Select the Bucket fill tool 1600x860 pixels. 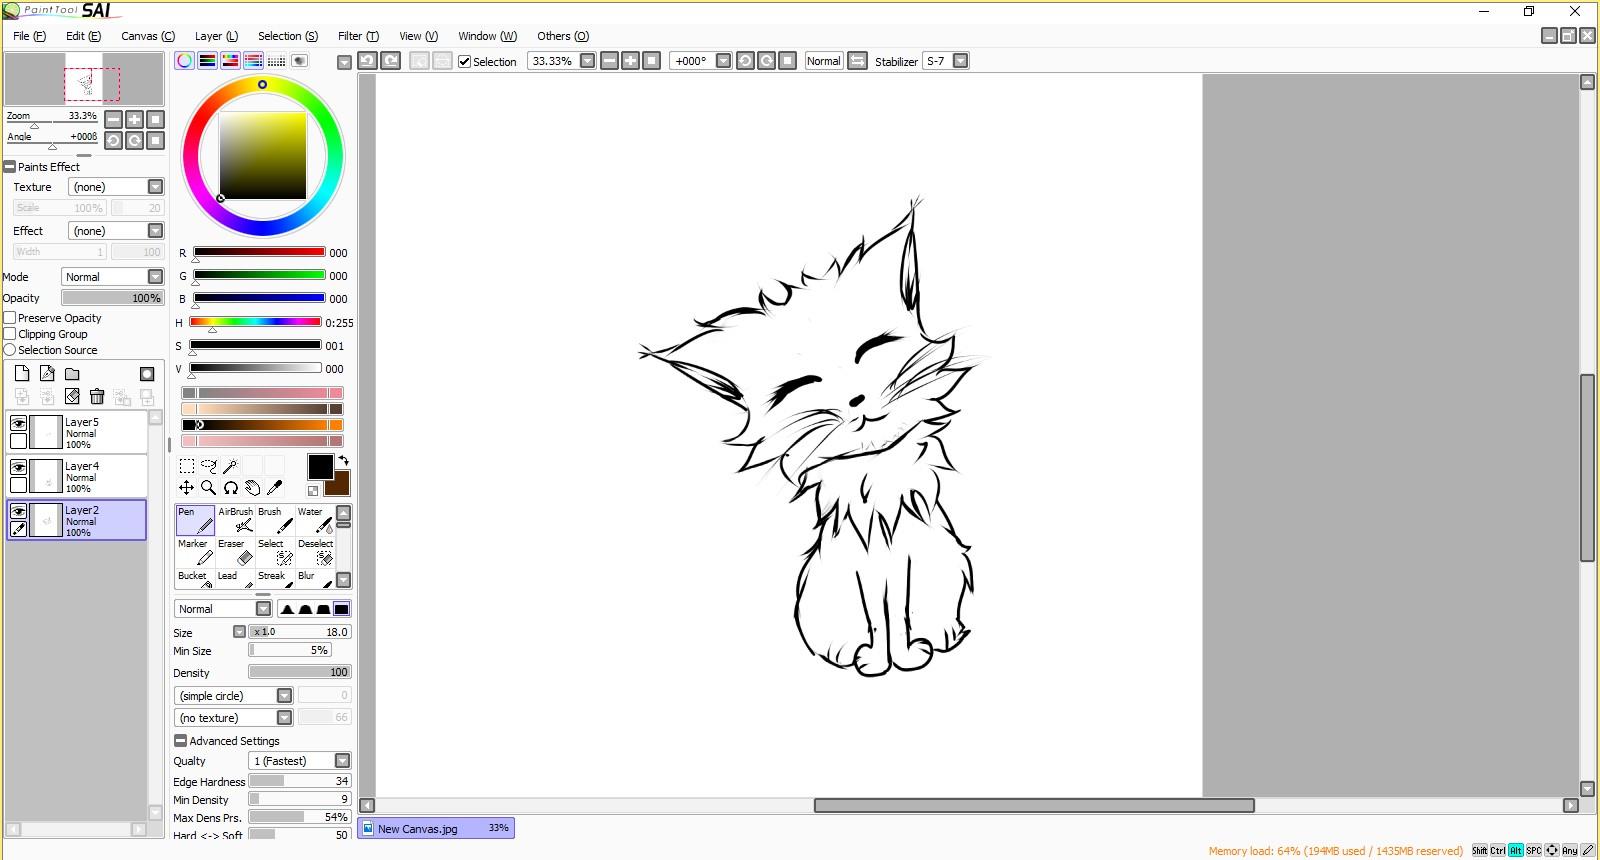click(x=195, y=579)
